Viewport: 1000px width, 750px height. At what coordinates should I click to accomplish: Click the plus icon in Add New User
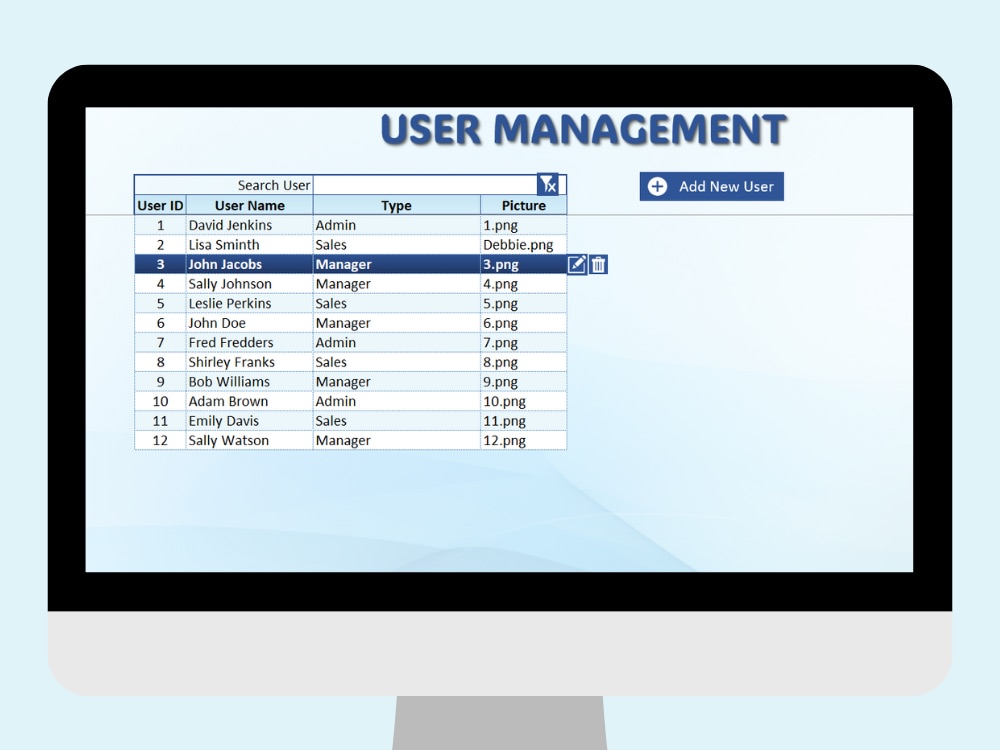(658, 186)
